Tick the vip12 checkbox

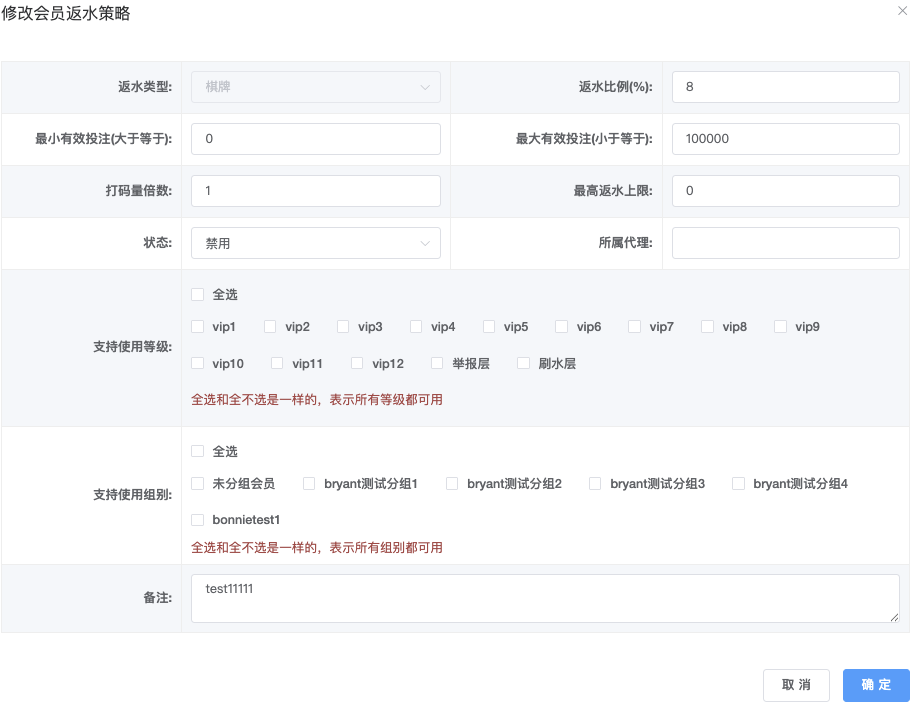tap(358, 364)
